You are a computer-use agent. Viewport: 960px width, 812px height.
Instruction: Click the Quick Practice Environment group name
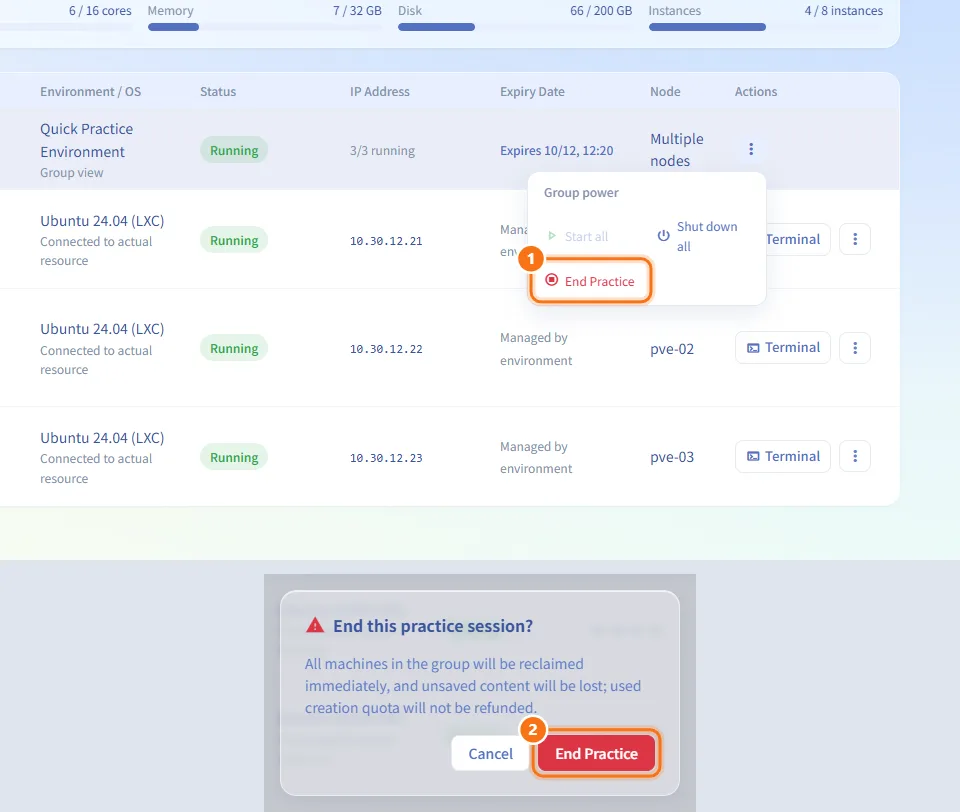click(x=86, y=140)
